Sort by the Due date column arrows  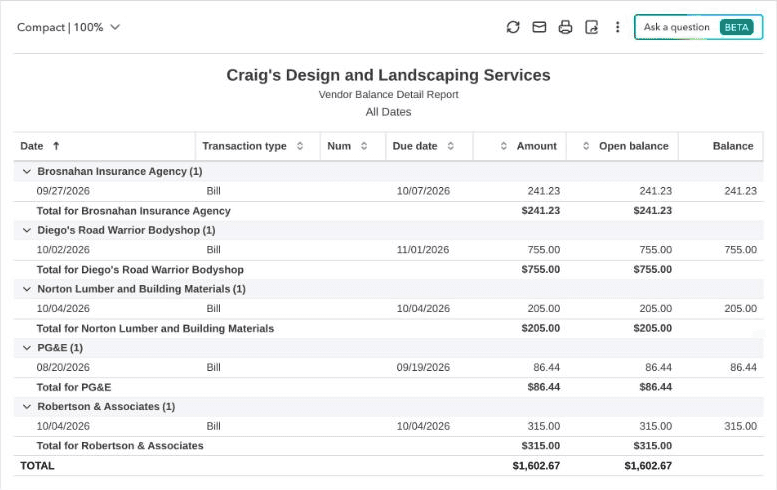click(x=450, y=146)
